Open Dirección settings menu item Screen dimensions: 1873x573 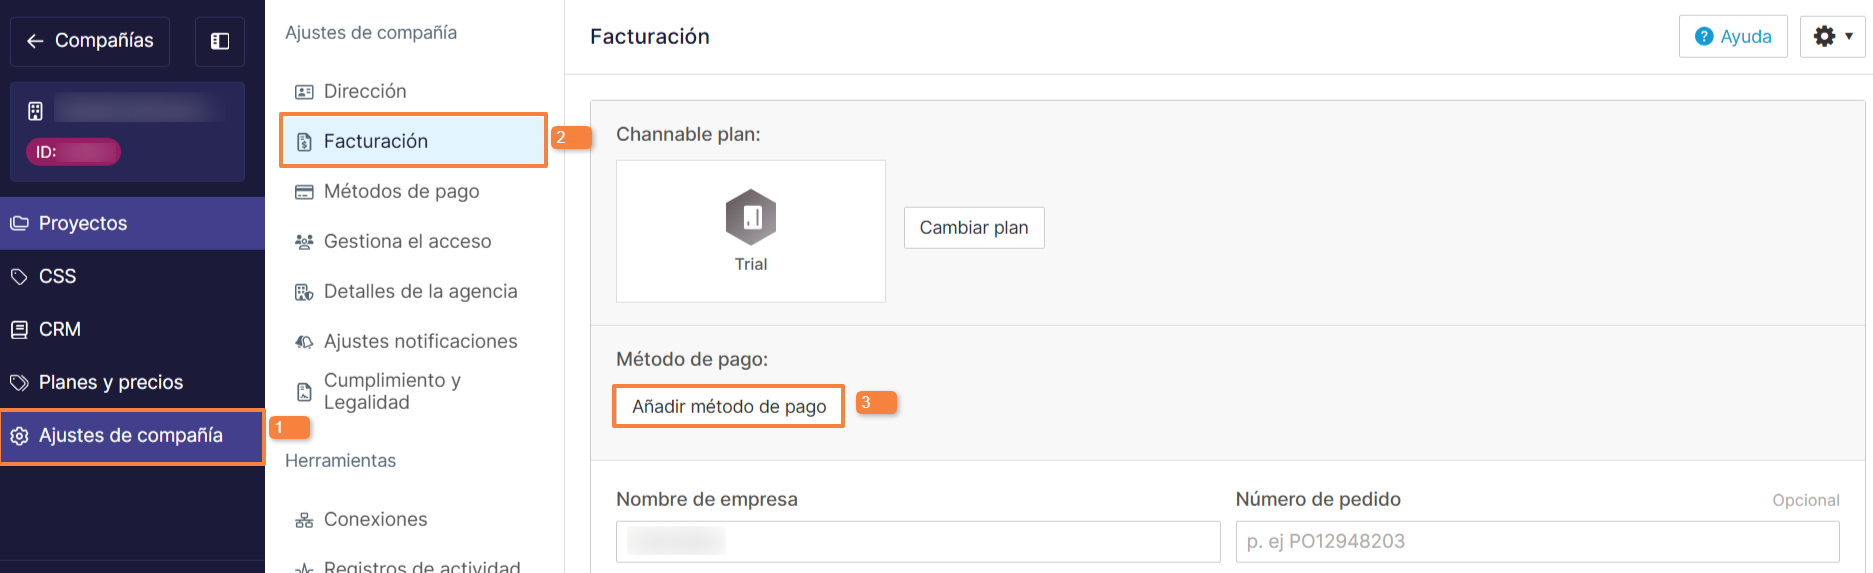tap(365, 91)
